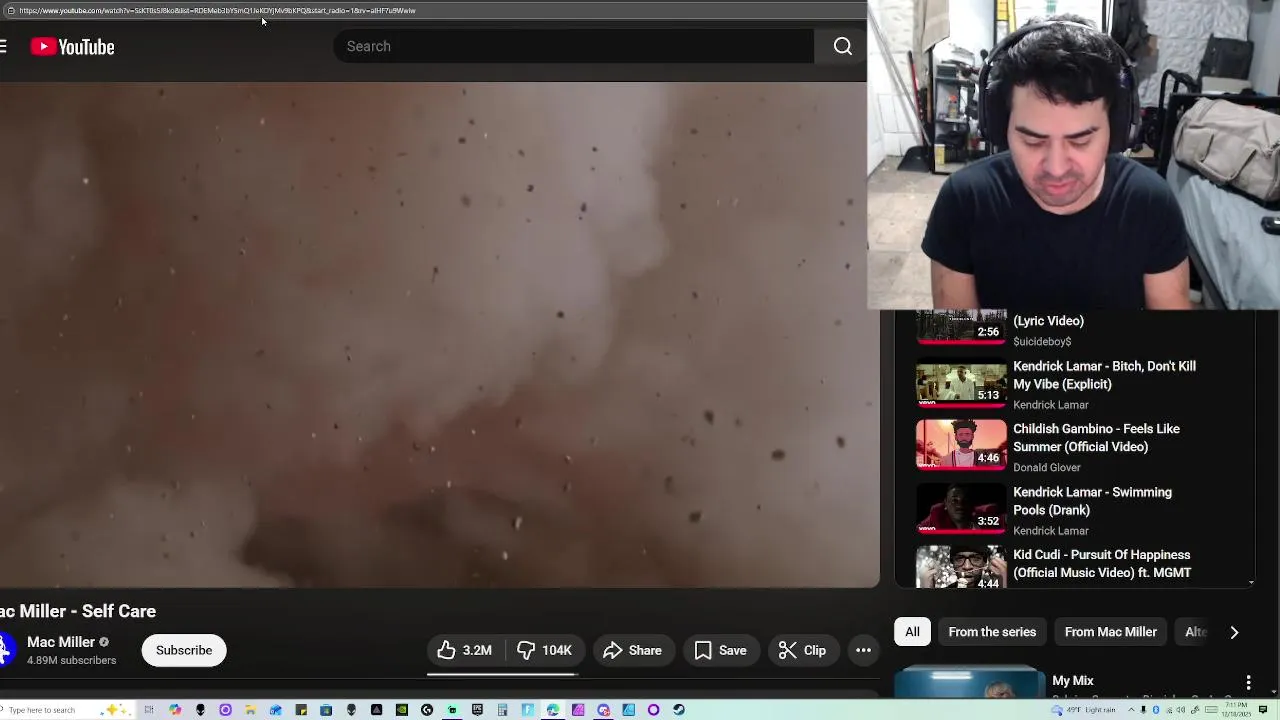Open the Swimming Pools thumbnail
Viewport: 1280px width, 720px height.
(961, 507)
